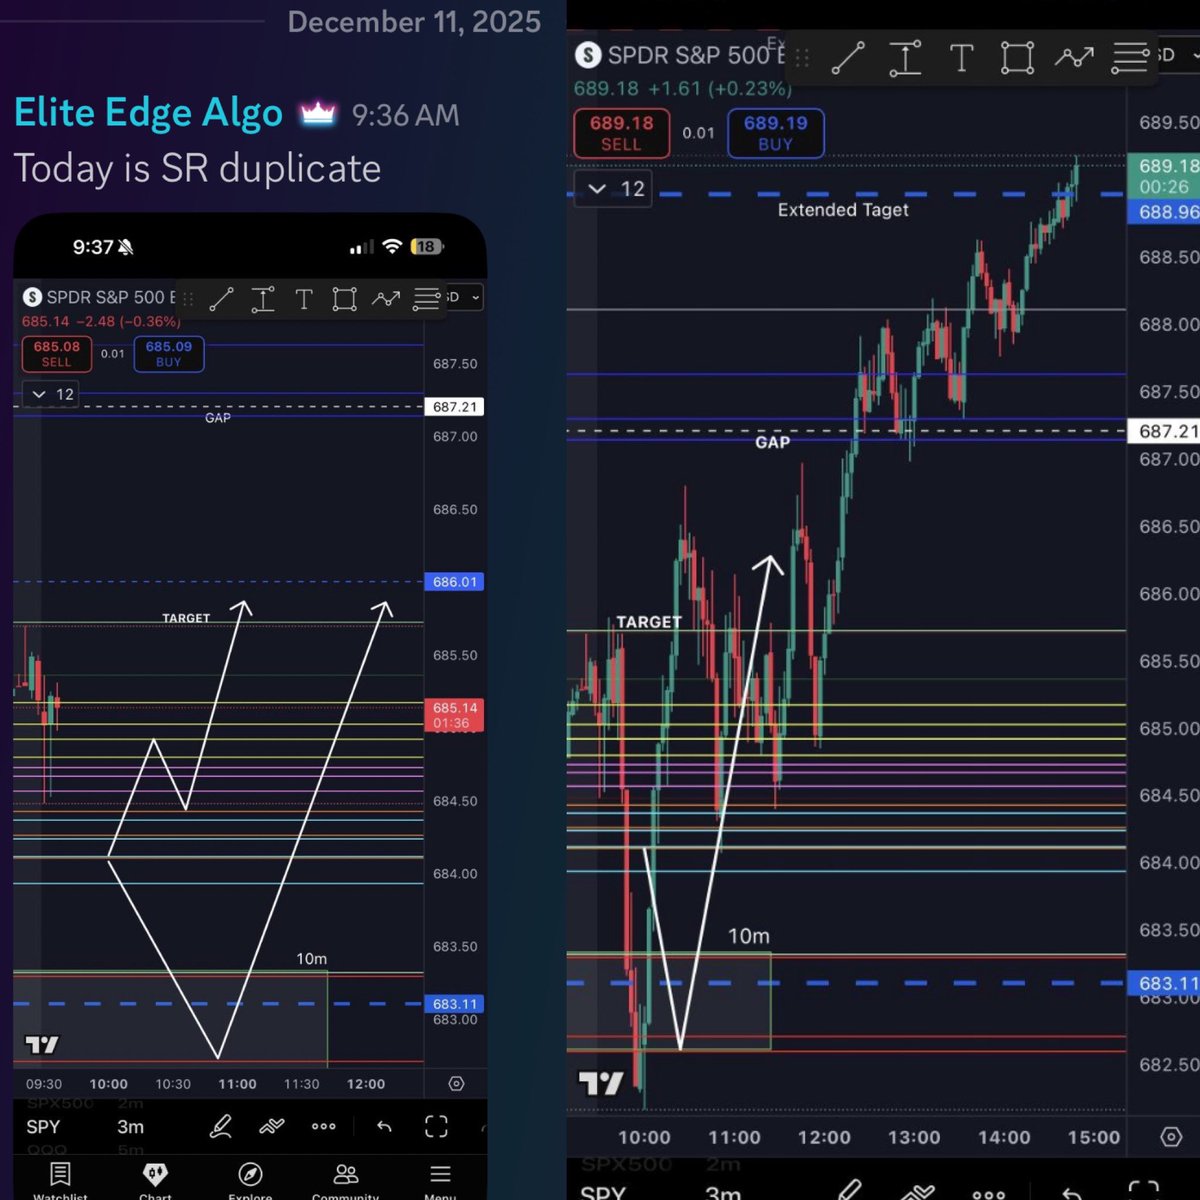Open chart settings gear in right chart
This screenshot has height=1200, width=1200.
coord(1170,1137)
